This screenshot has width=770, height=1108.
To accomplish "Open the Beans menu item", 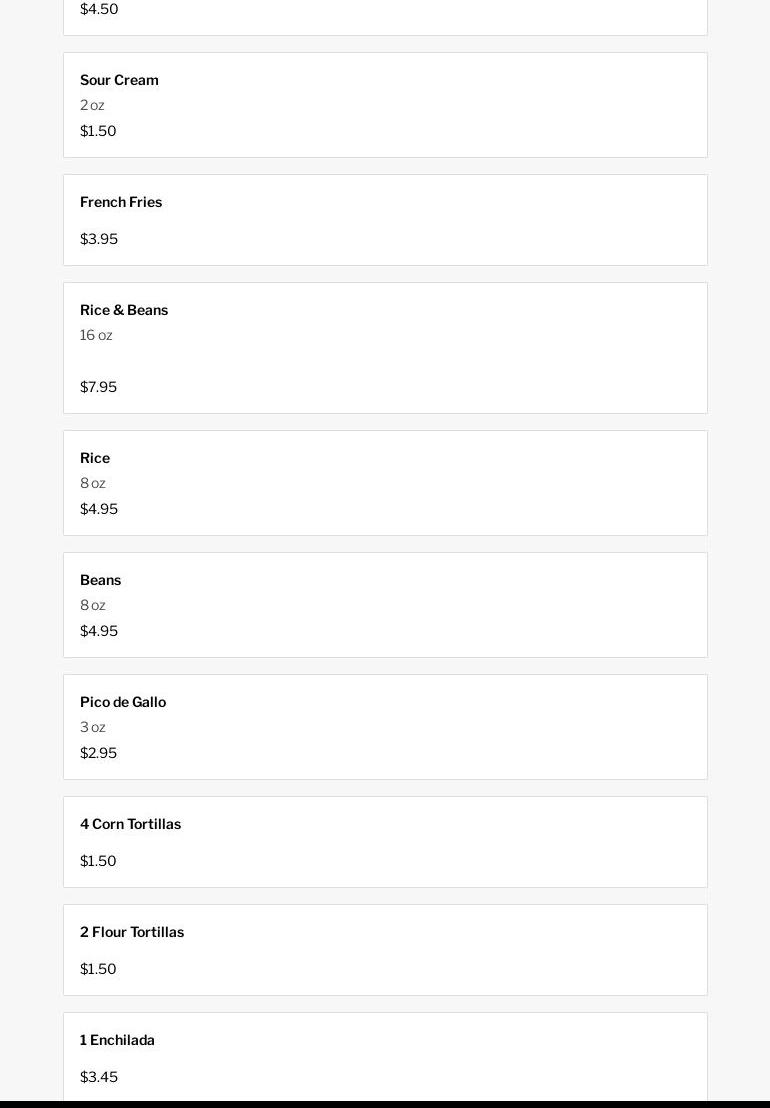I will (100, 580).
